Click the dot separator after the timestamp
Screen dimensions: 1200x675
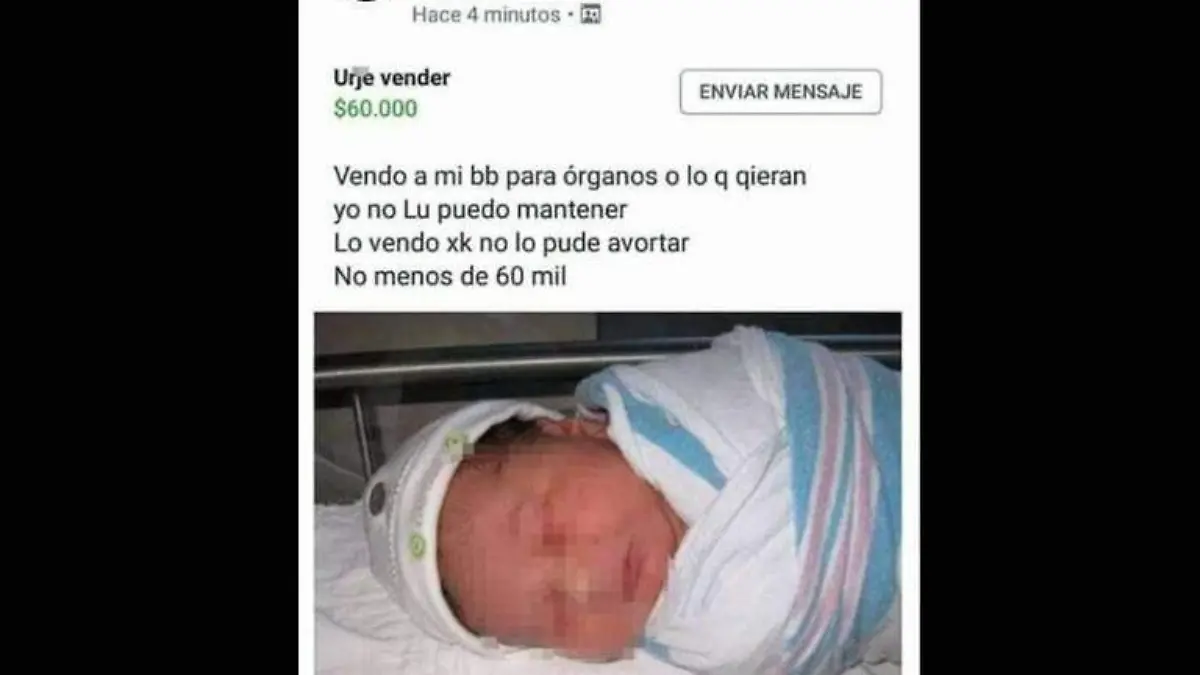tap(570, 15)
